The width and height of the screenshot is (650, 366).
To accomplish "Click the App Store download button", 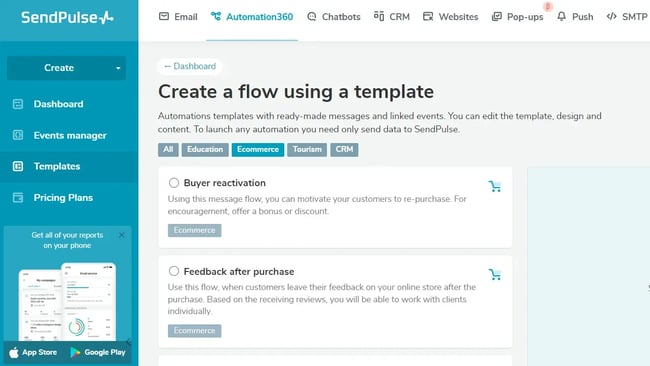I will (x=33, y=352).
